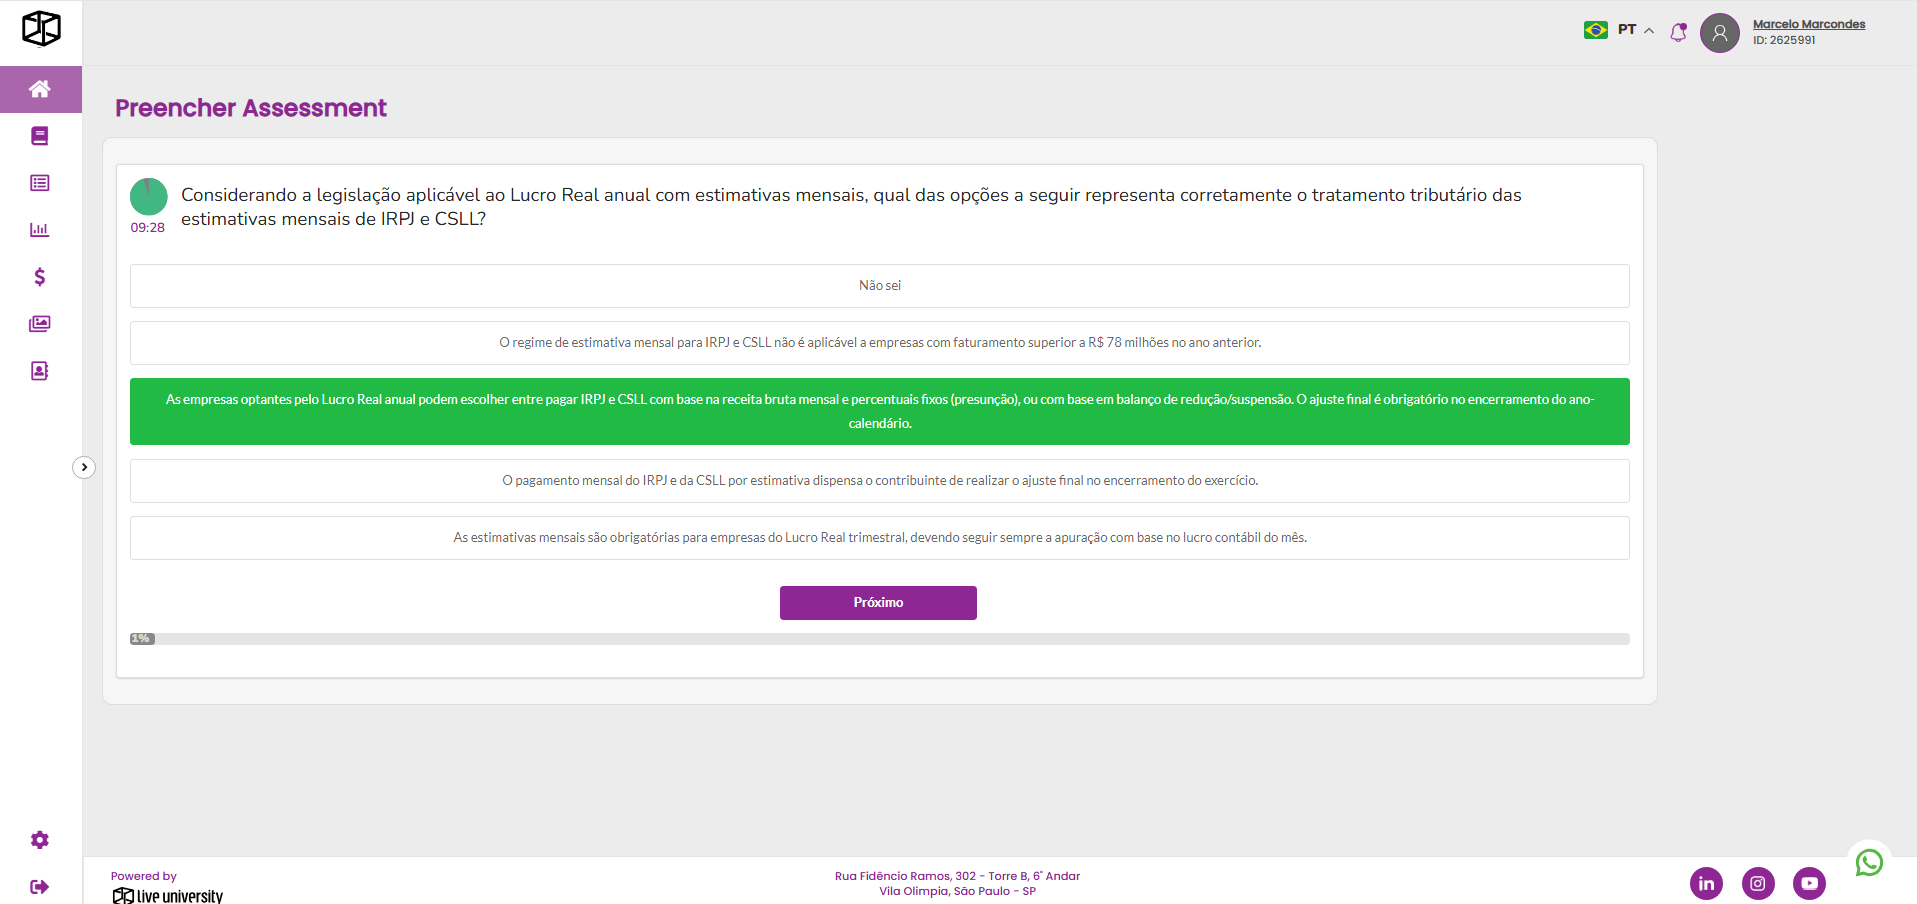Screen dimensions: 1917x904
Task: Select answer about Lucro Real trimestral
Action: (x=879, y=538)
